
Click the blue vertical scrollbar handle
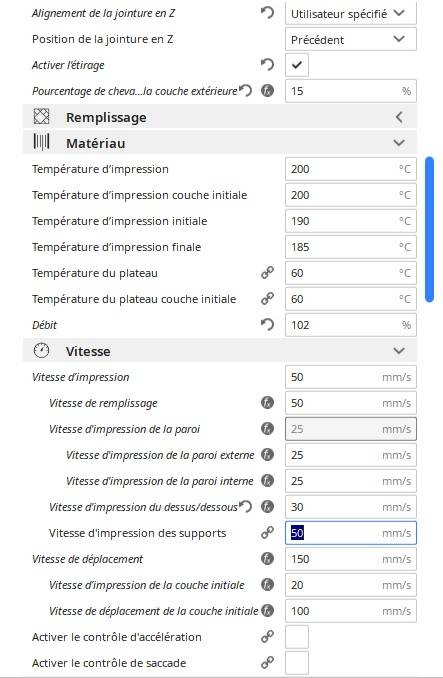pyautogui.click(x=429, y=230)
